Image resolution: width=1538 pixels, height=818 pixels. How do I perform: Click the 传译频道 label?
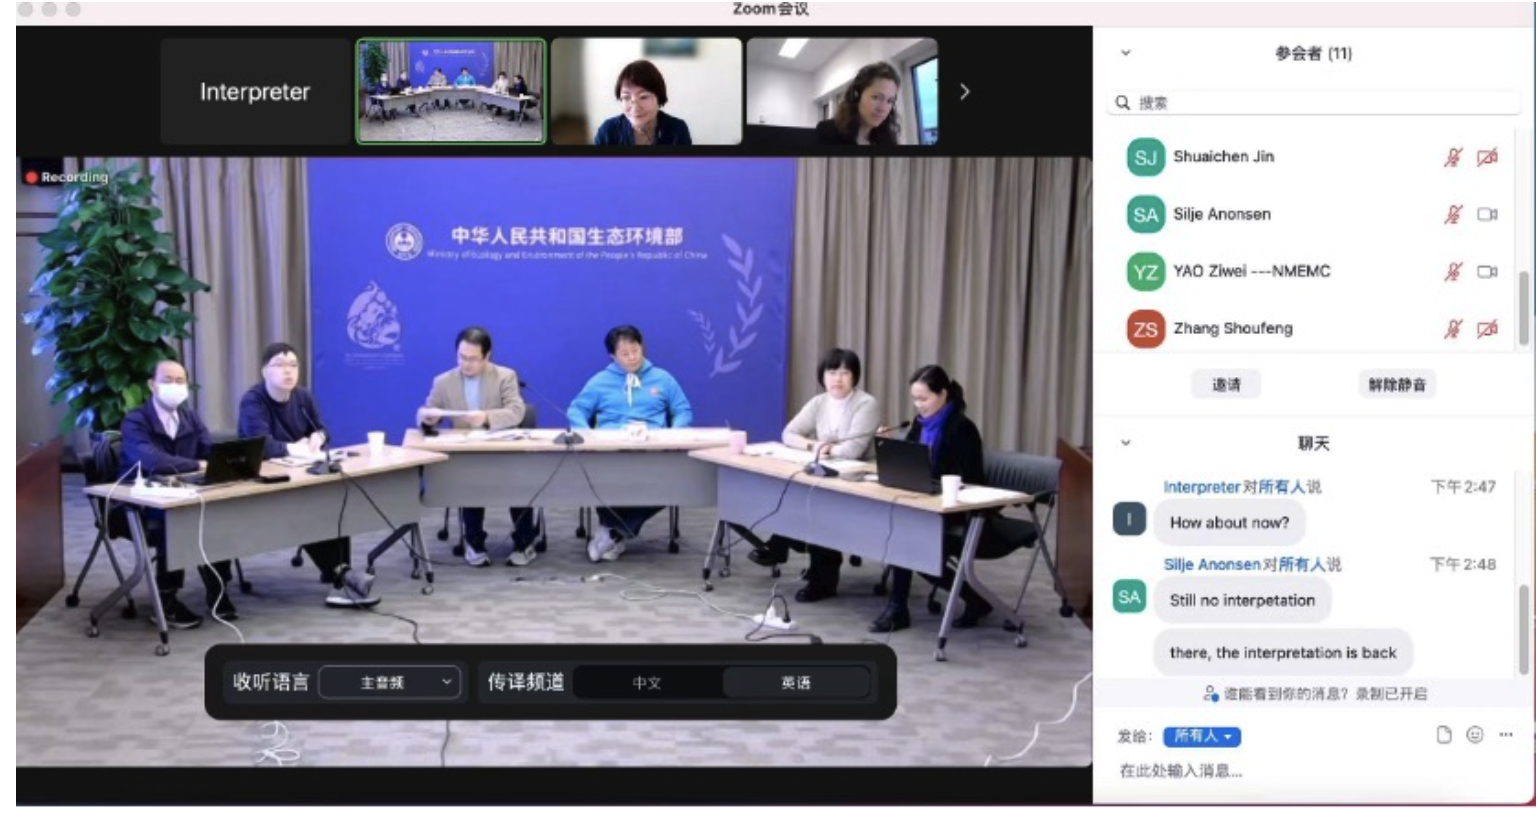[525, 682]
